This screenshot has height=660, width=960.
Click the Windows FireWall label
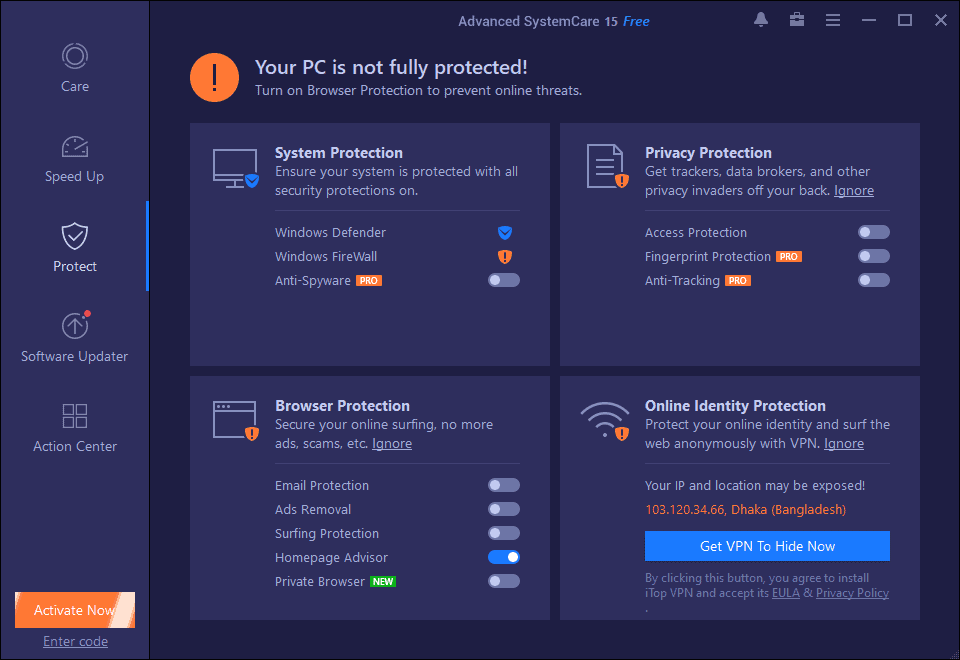tap(326, 257)
